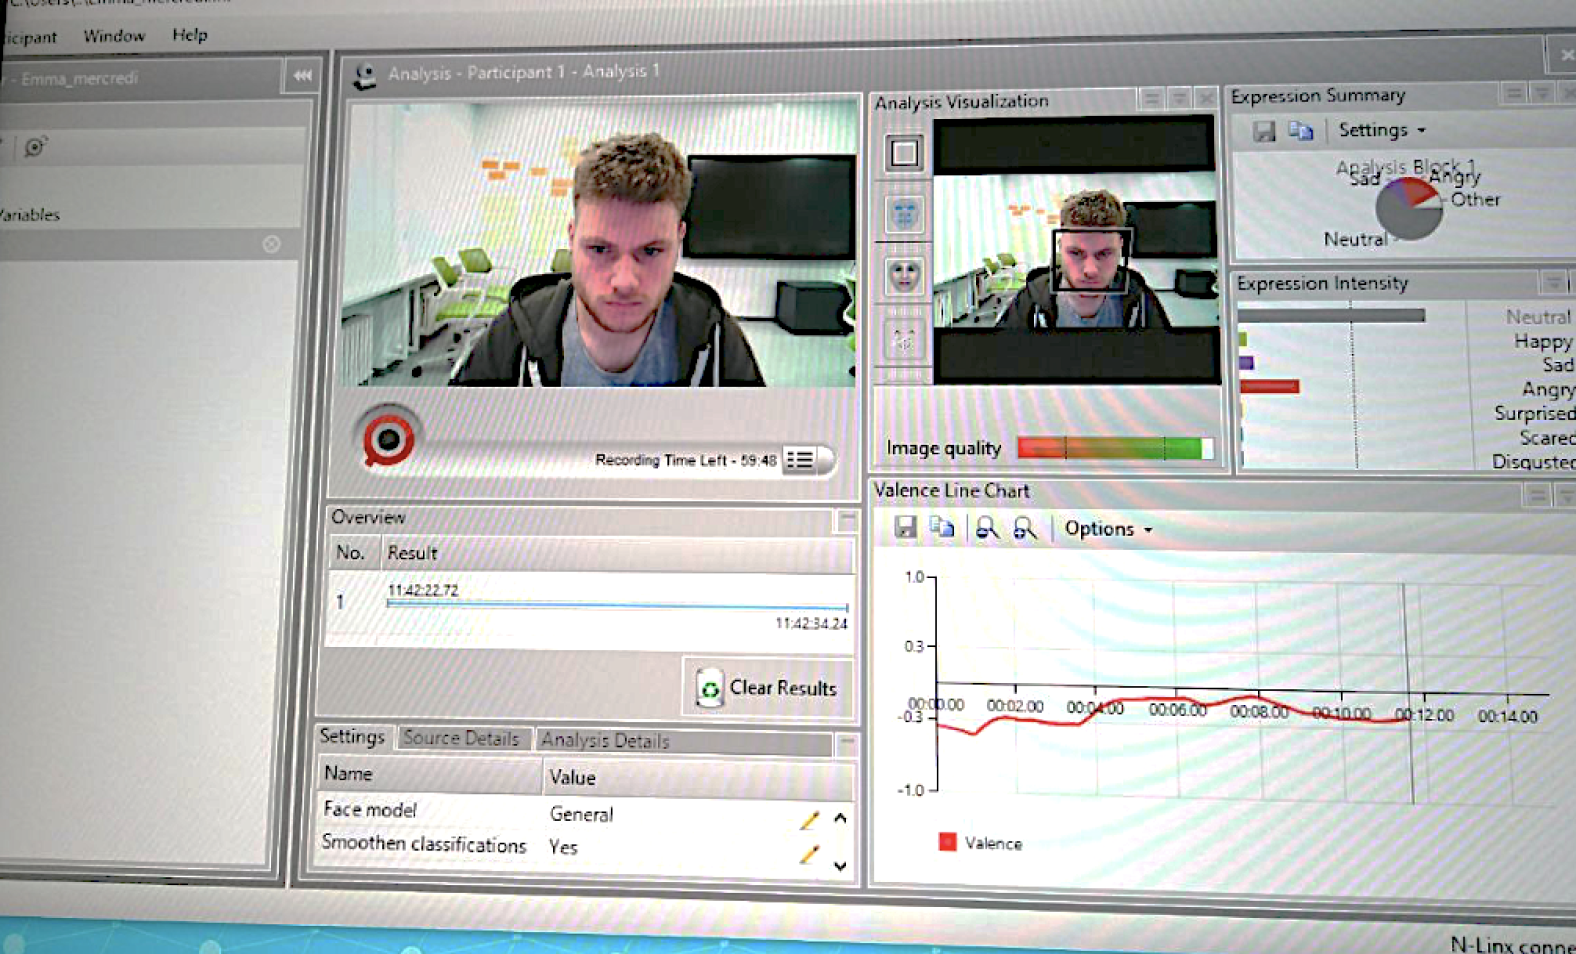The width and height of the screenshot is (1576, 954).
Task: Click the circled X icon below Variables
Action: (x=271, y=244)
